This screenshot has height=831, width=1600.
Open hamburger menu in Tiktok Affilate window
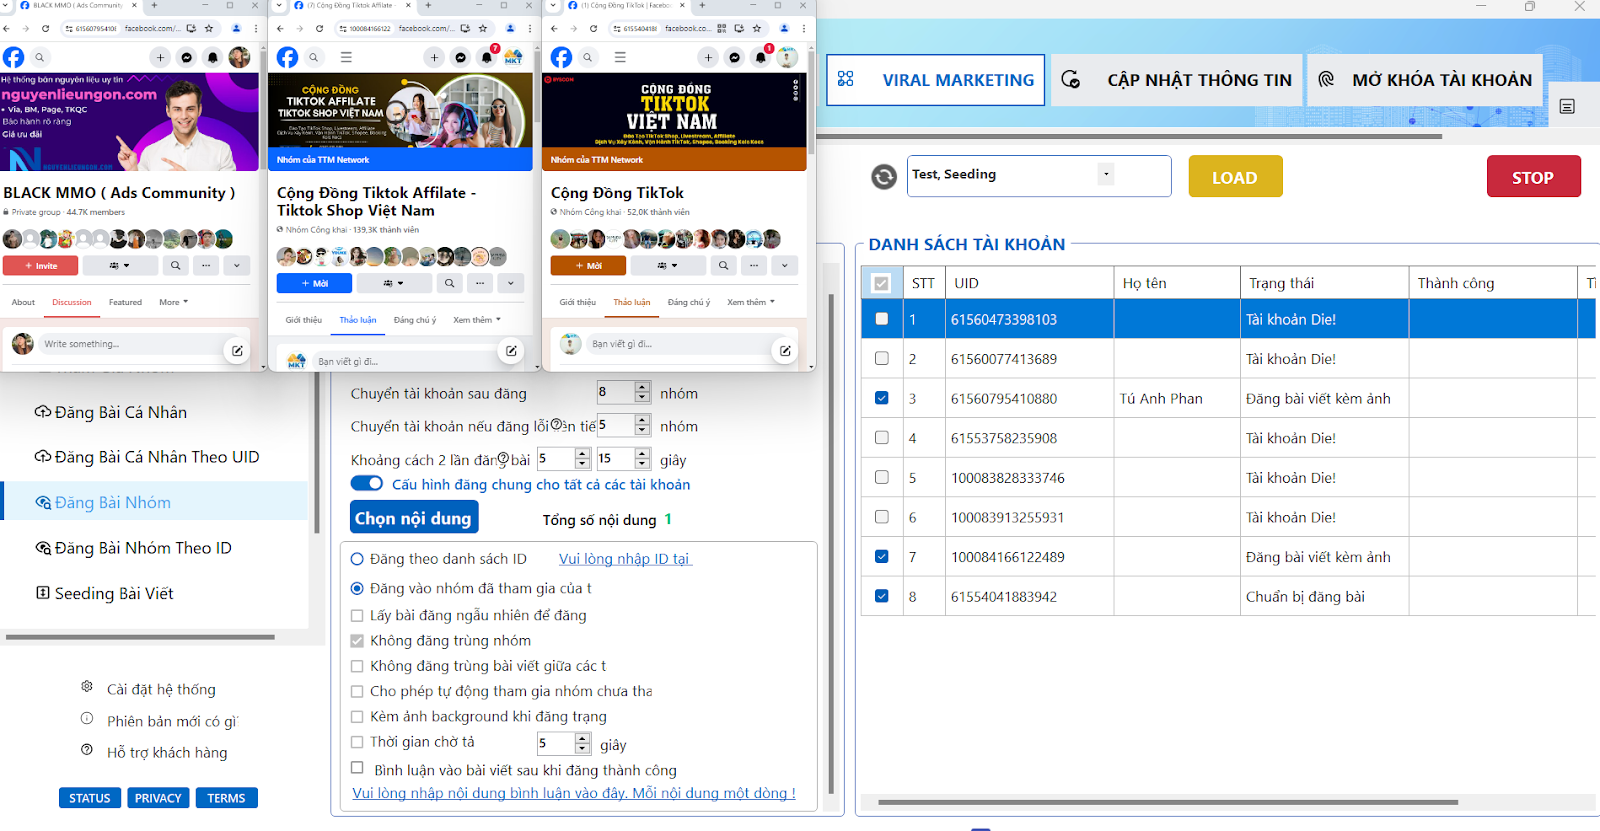[346, 57]
